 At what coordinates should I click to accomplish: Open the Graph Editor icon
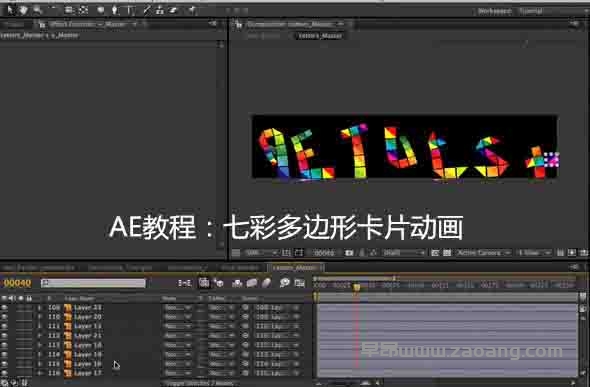[x=300, y=283]
